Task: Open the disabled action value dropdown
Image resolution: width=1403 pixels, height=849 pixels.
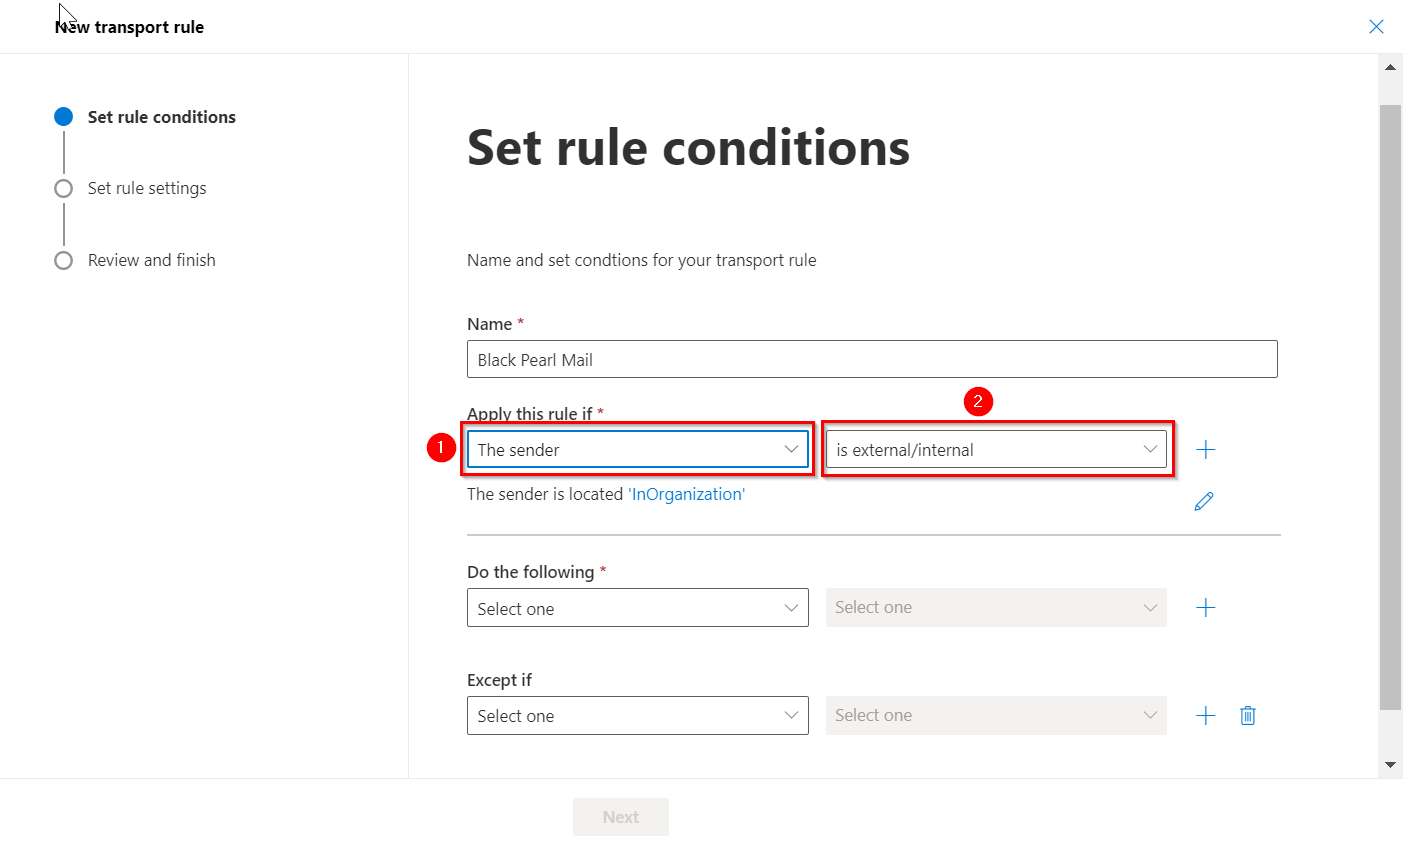Action: tap(996, 608)
